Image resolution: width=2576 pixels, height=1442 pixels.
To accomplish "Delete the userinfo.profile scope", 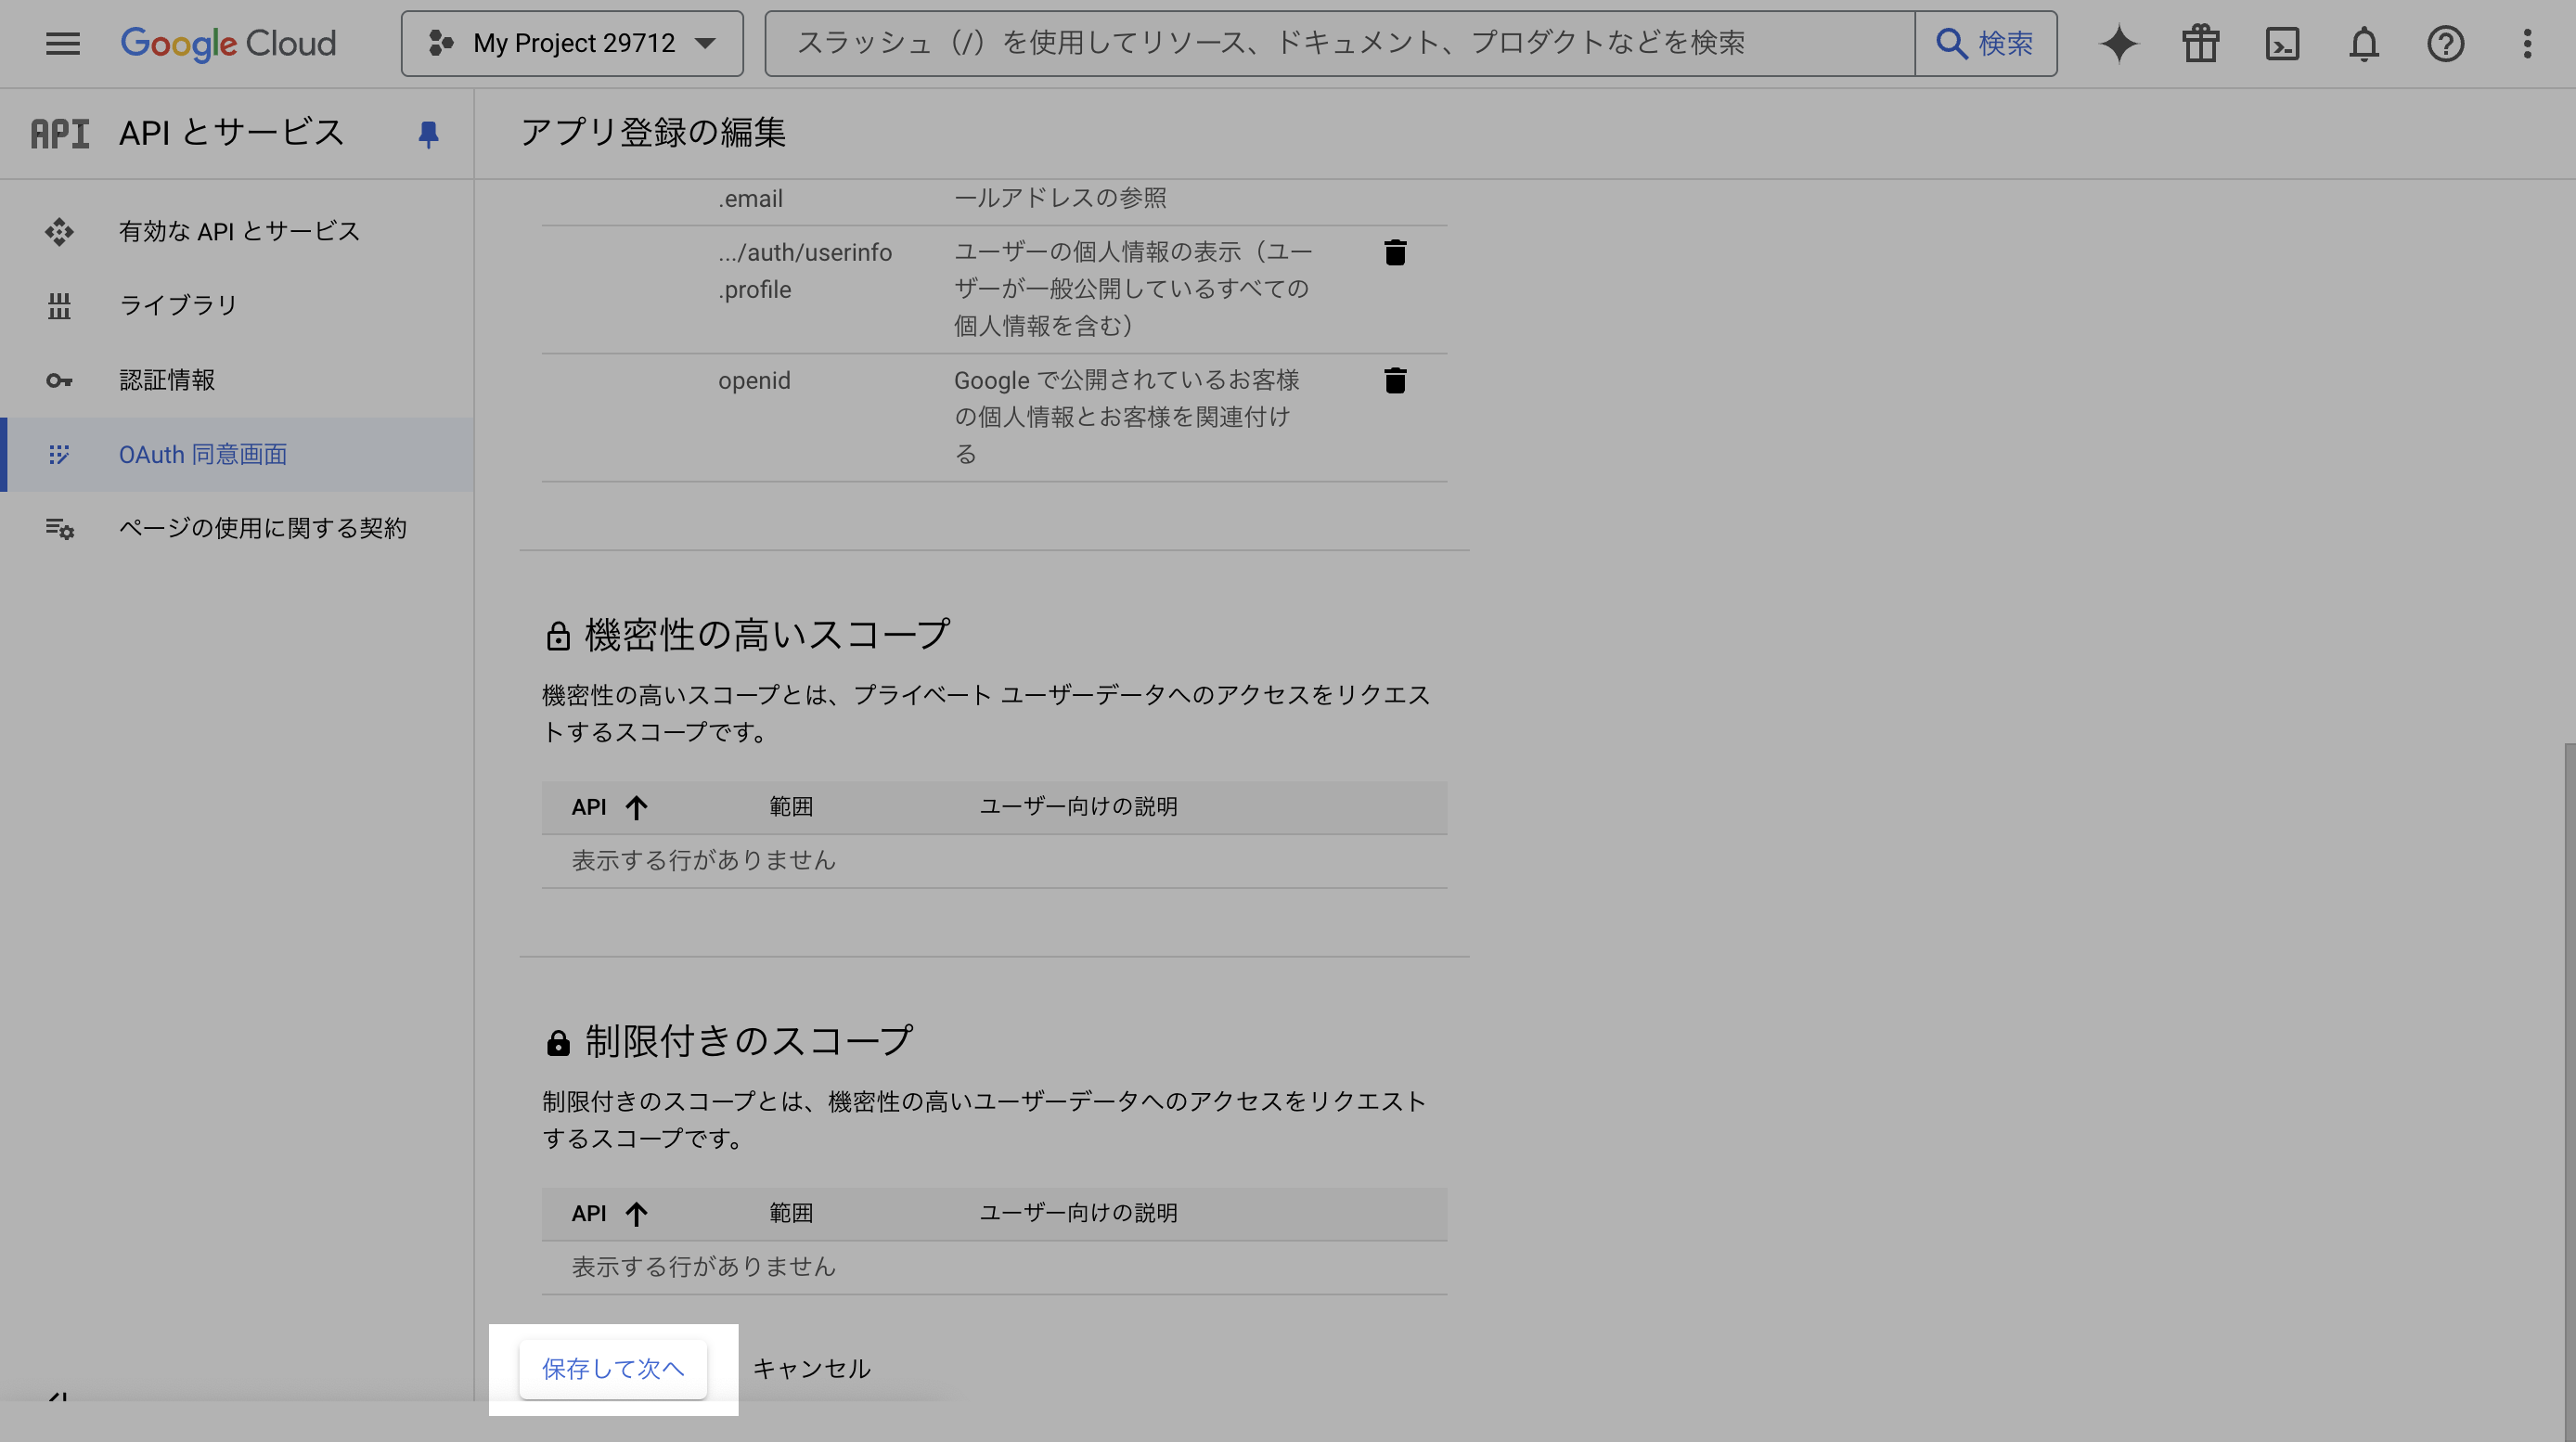I will coord(1395,252).
